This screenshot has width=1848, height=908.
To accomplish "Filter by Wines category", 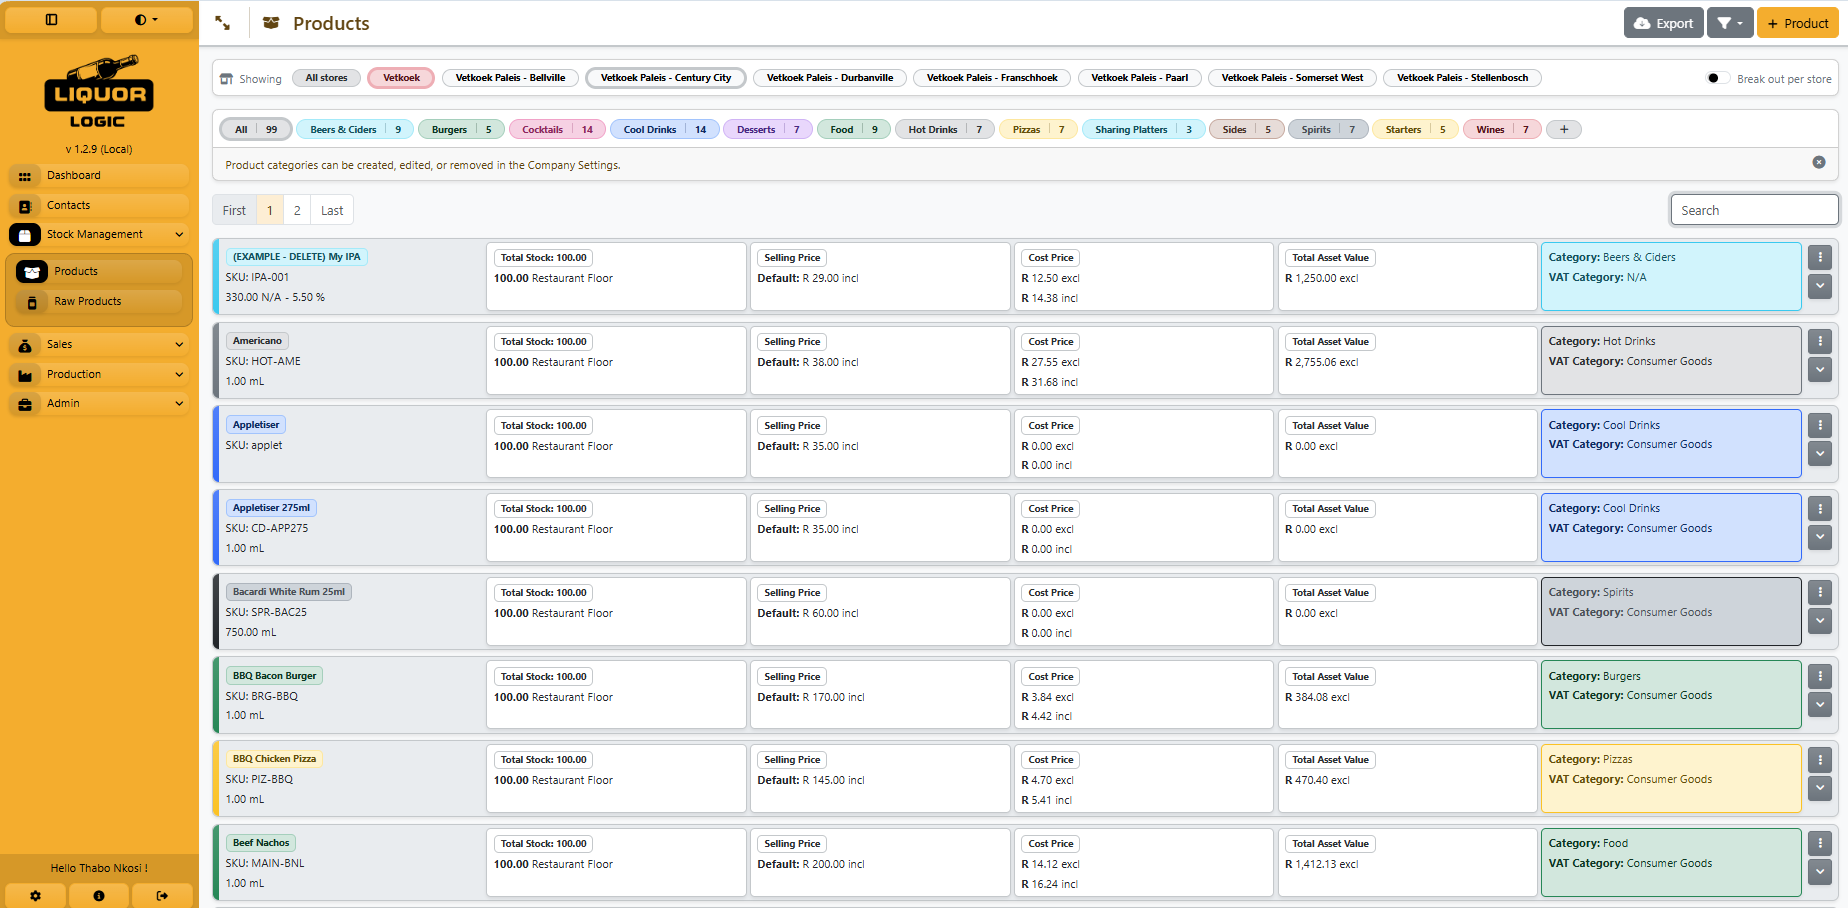I will click(x=1502, y=129).
